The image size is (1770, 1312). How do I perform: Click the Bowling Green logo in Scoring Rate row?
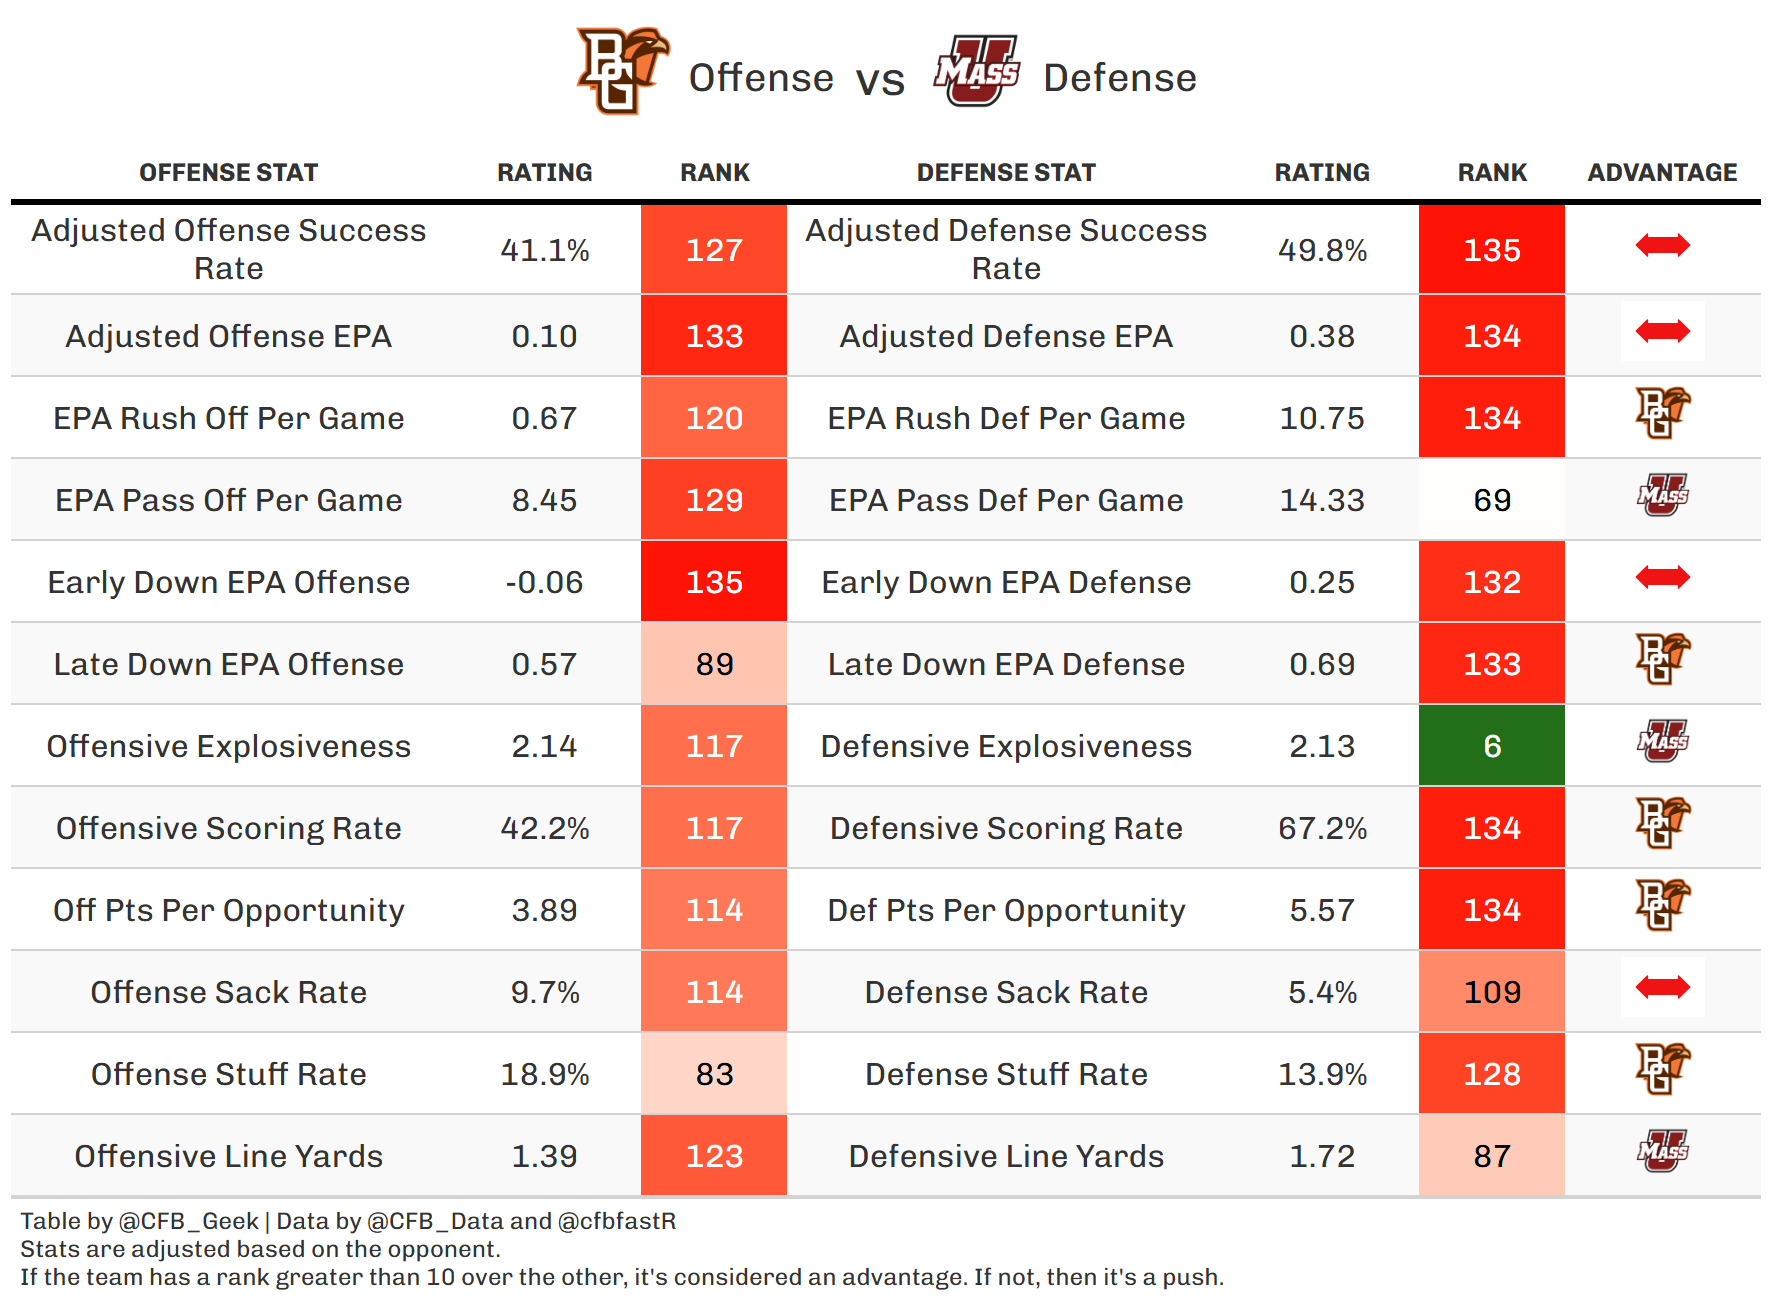click(1662, 823)
